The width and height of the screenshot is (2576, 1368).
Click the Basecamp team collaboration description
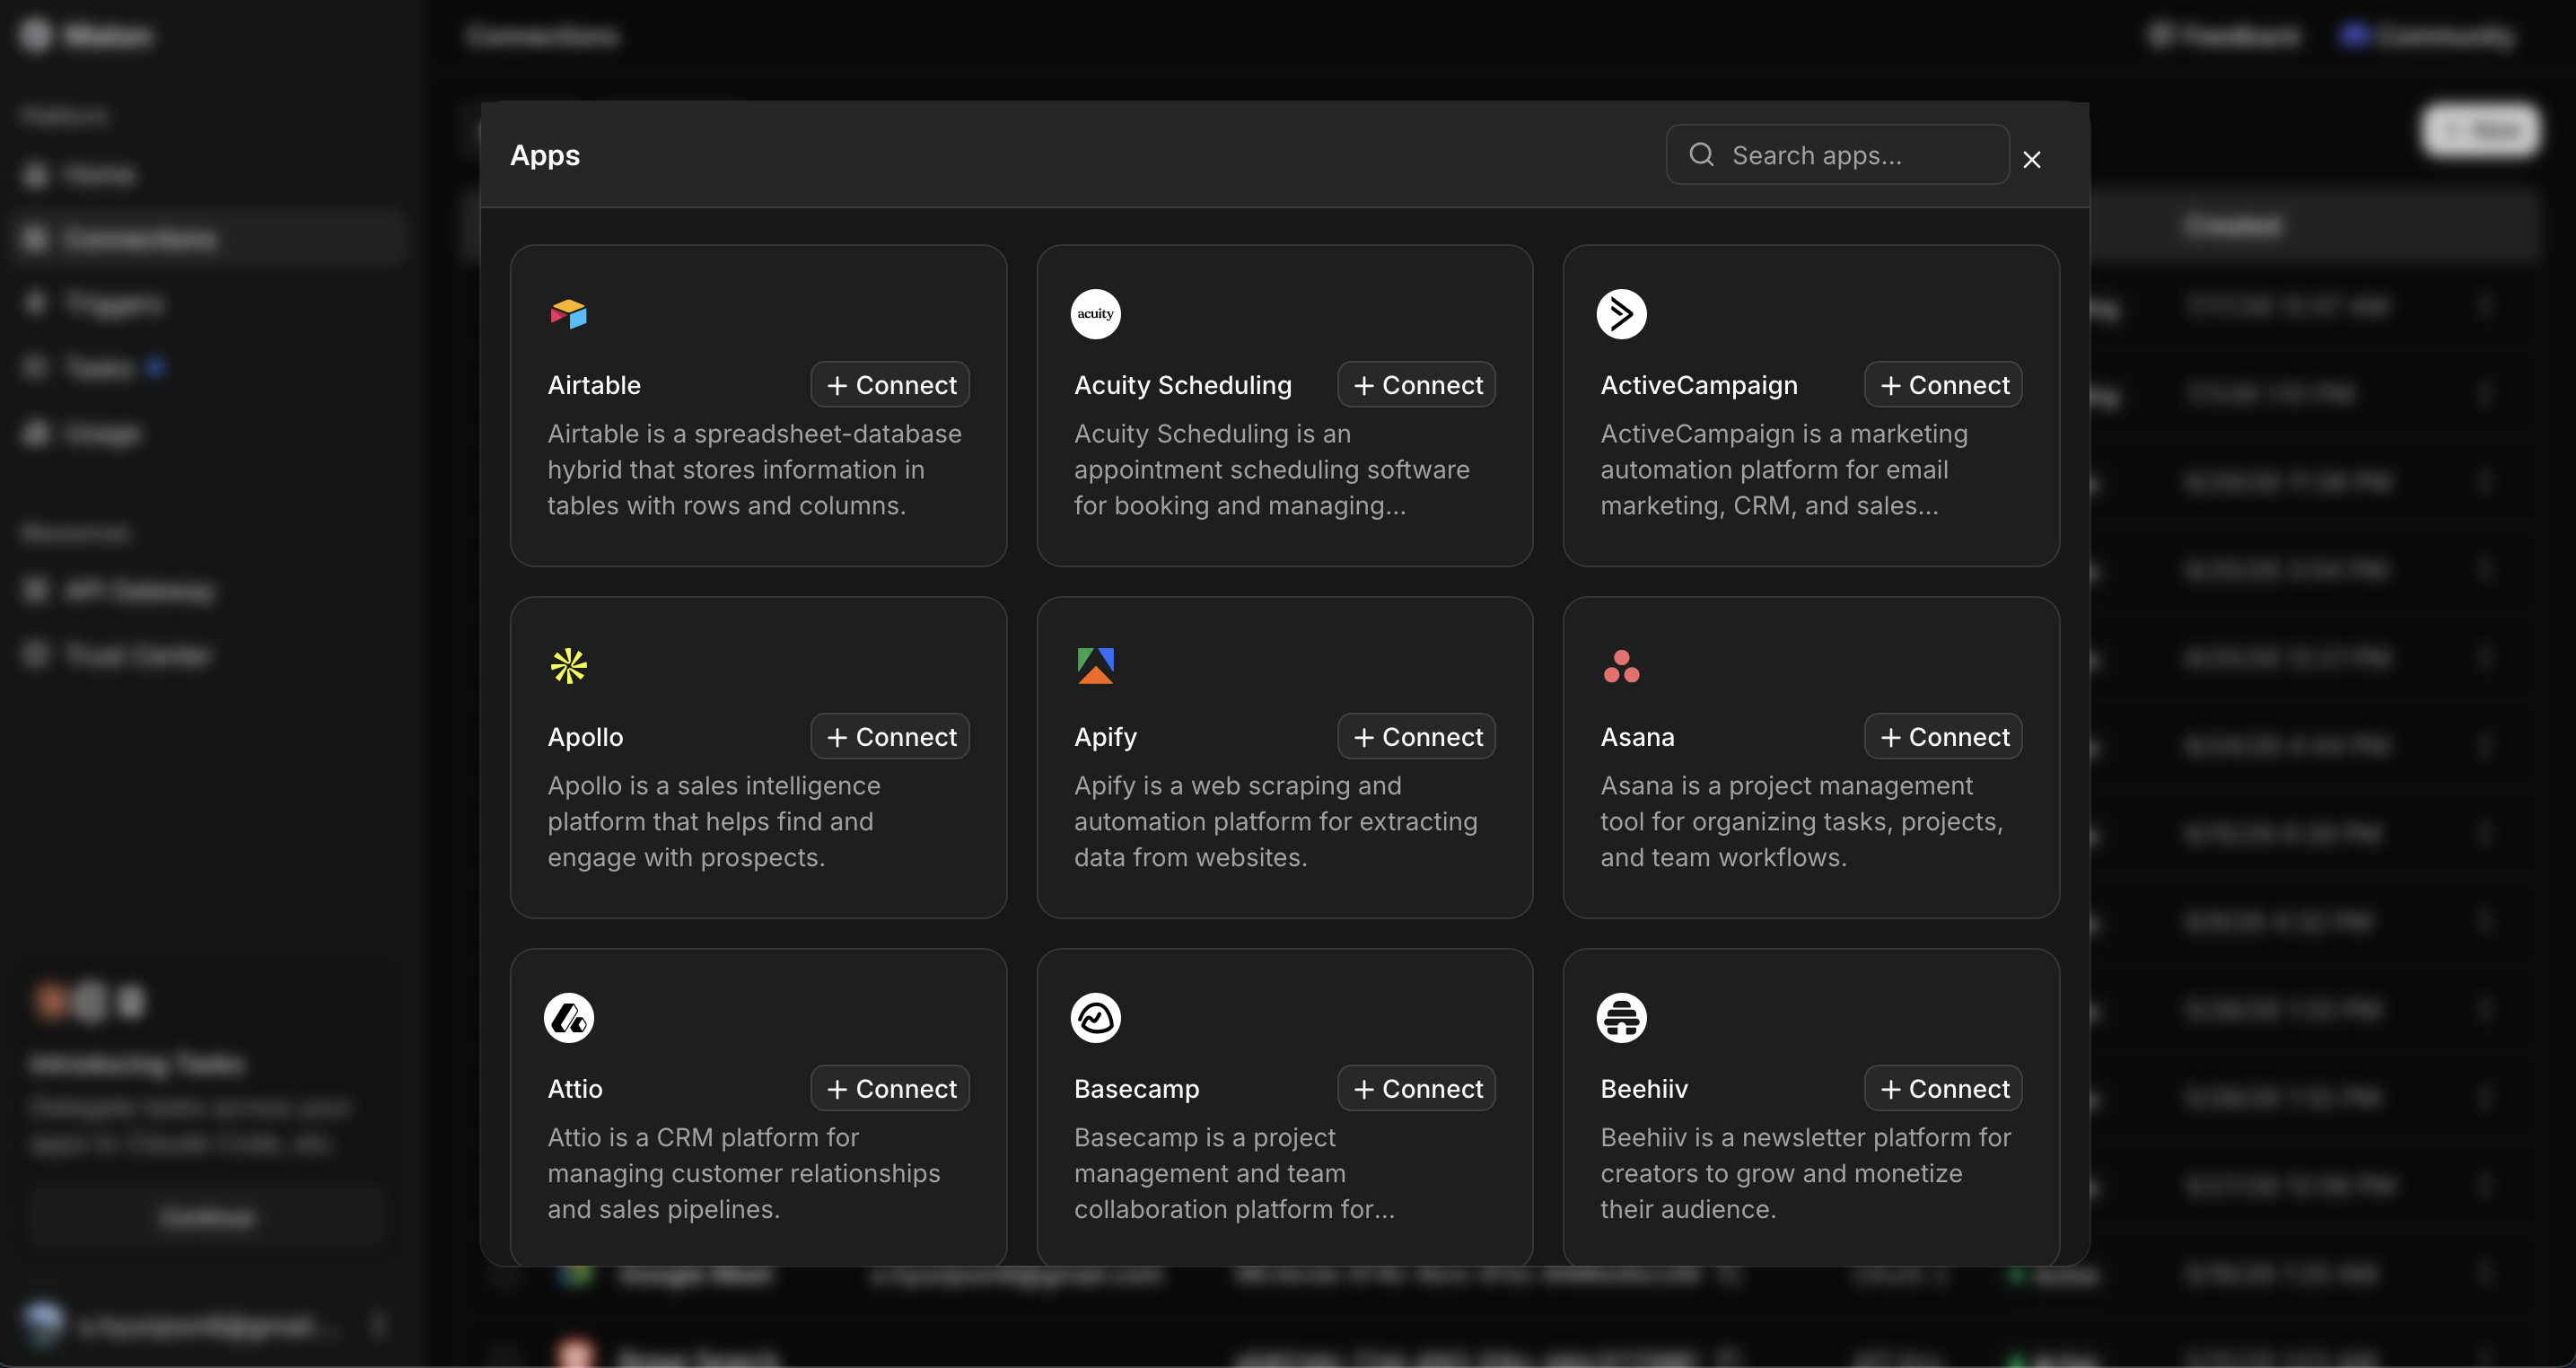[1234, 1174]
